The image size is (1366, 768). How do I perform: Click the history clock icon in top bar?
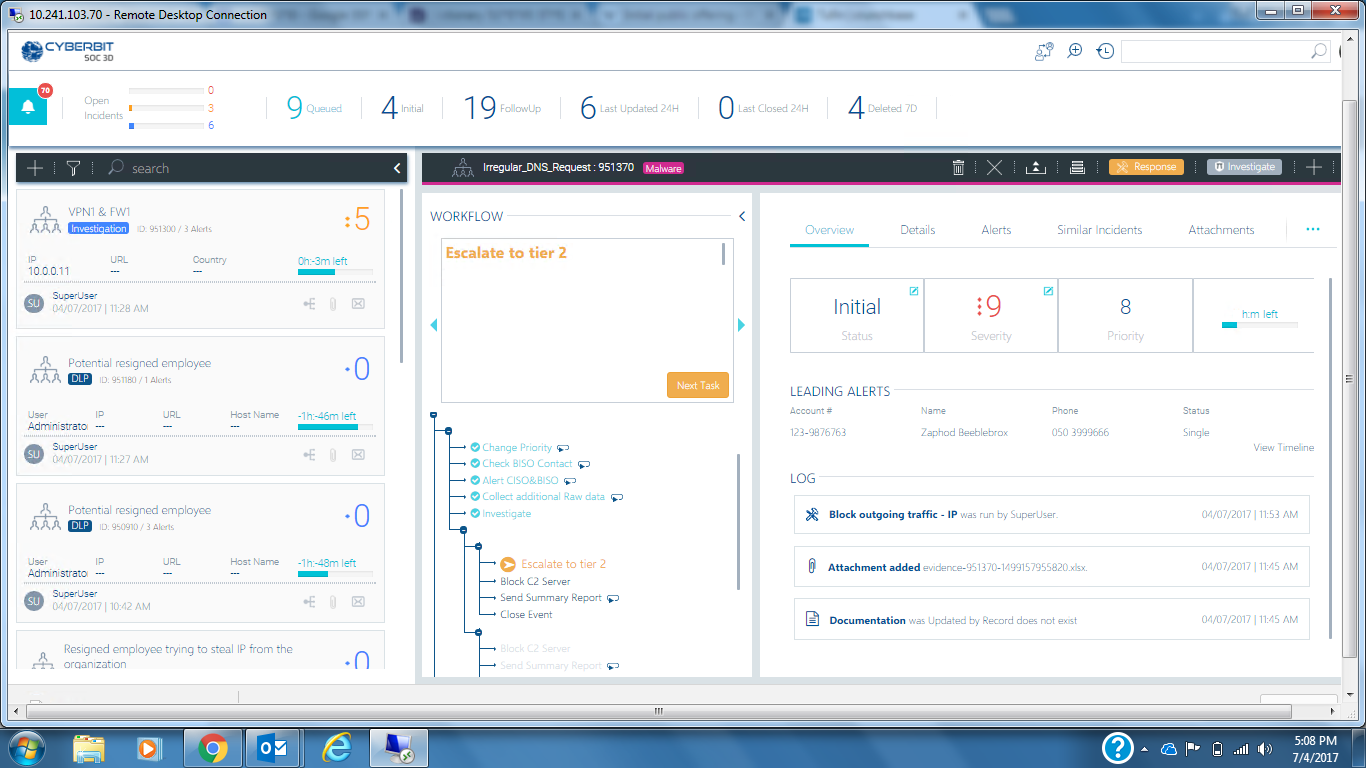point(1105,51)
